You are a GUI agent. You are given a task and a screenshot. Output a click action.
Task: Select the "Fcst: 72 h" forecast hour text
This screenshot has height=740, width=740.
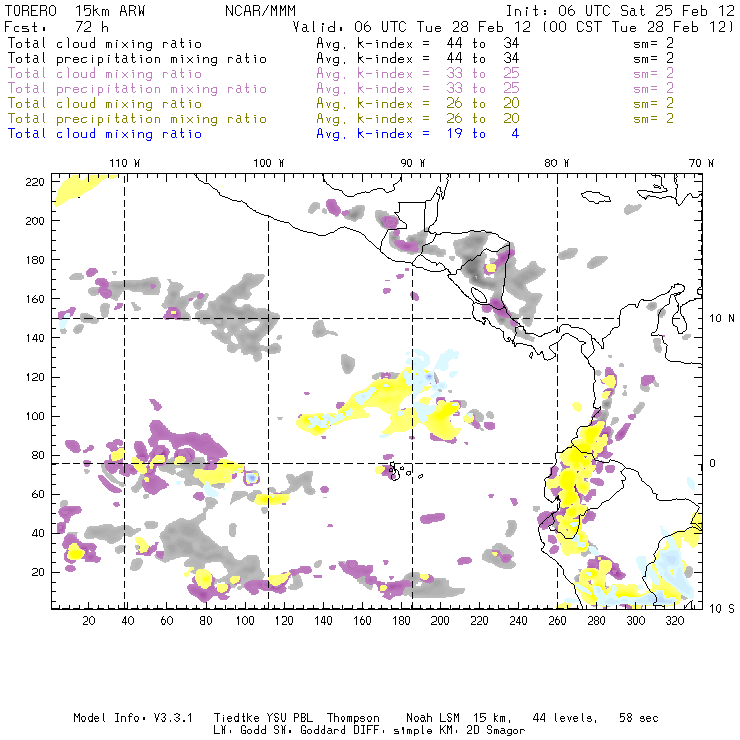click(x=56, y=27)
